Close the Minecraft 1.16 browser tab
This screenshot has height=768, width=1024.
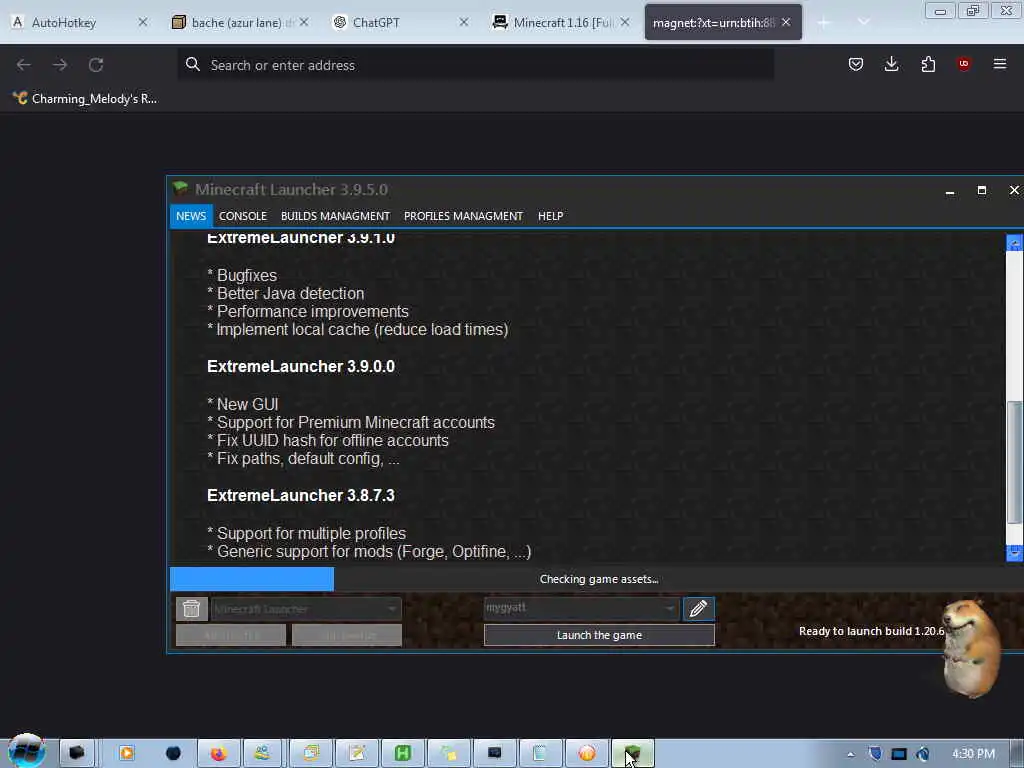tap(625, 23)
